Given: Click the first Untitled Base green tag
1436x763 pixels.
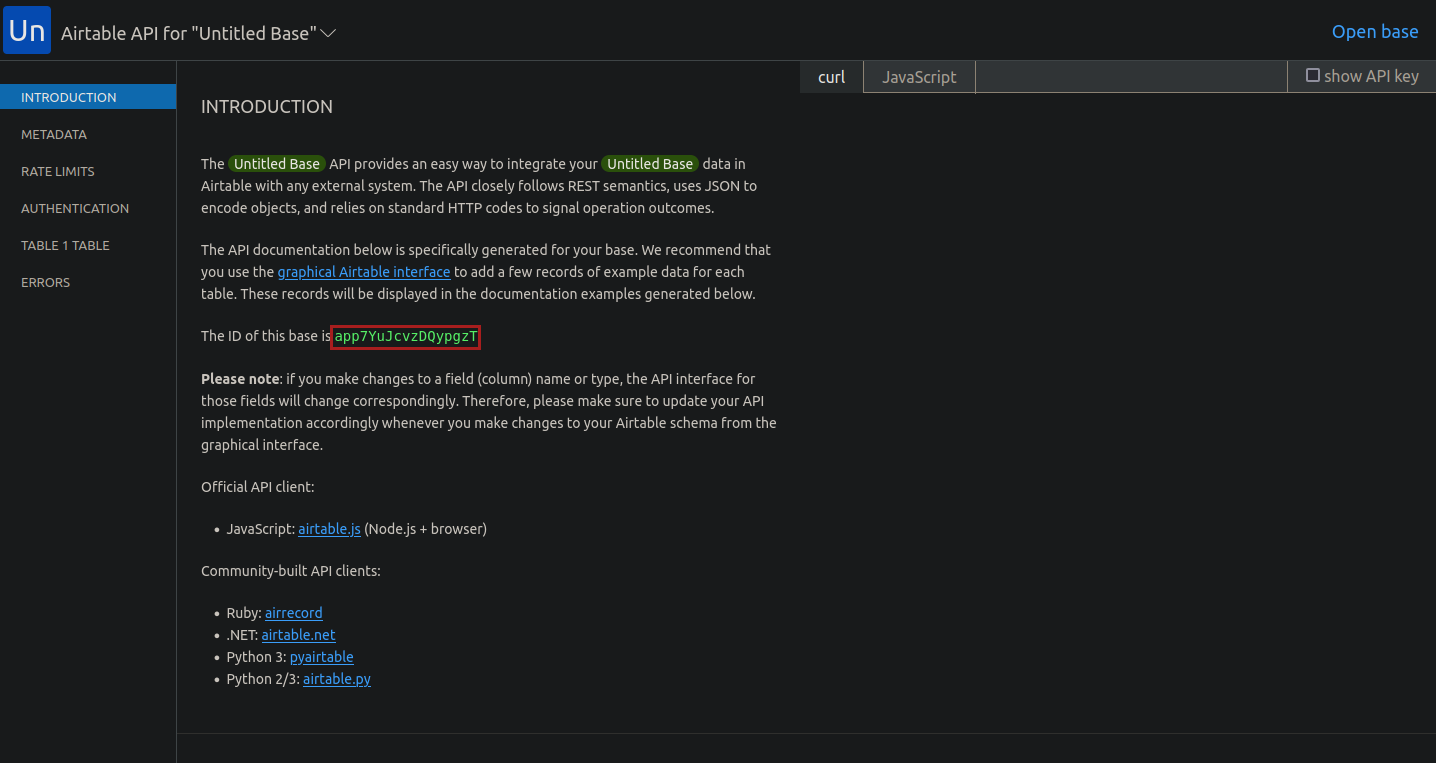Looking at the screenshot, I should tap(277, 164).
